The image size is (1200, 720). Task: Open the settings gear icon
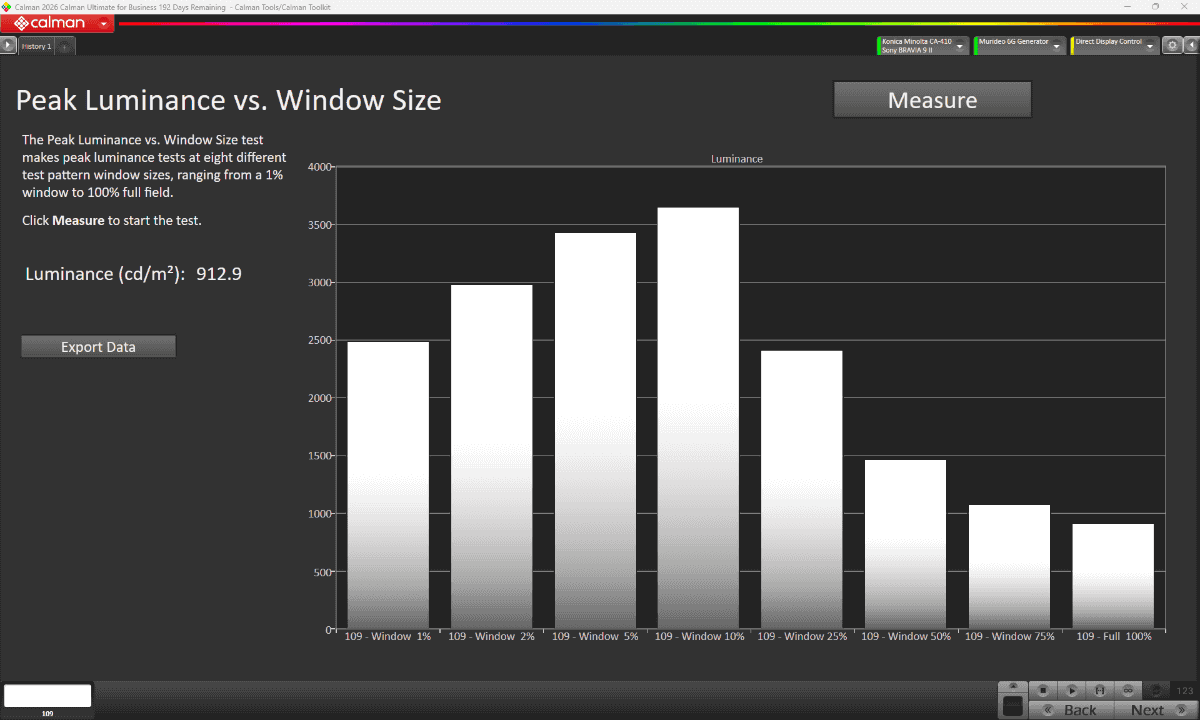1173,45
